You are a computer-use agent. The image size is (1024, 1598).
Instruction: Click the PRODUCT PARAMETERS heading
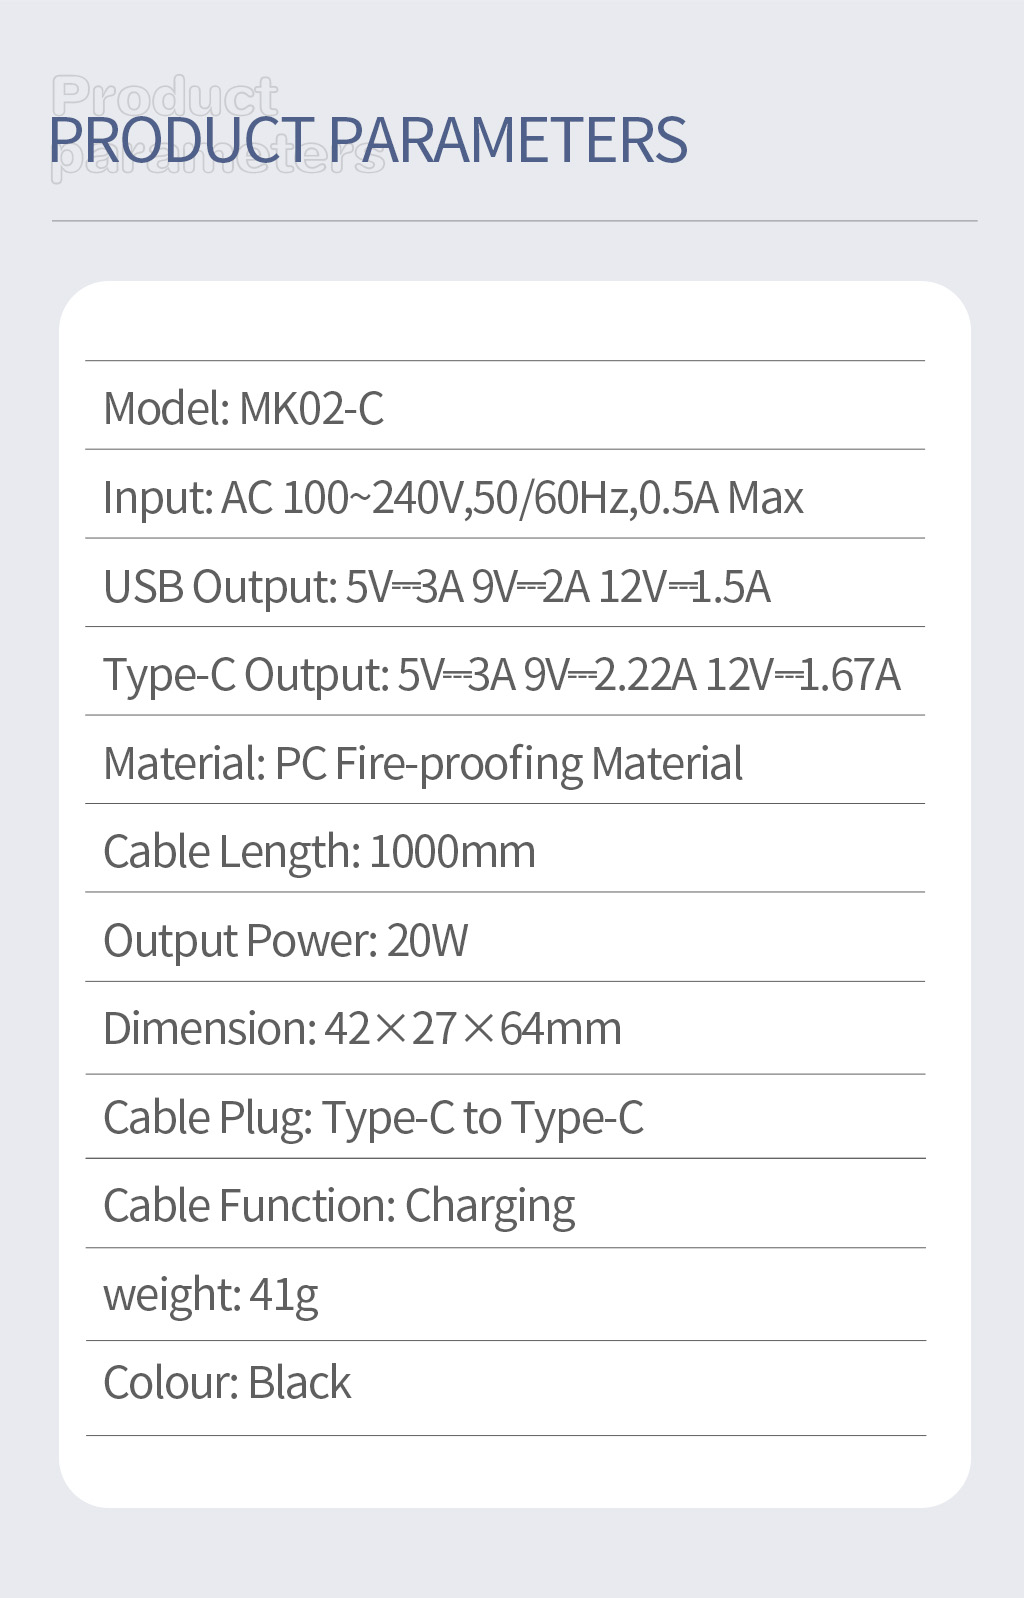[368, 139]
